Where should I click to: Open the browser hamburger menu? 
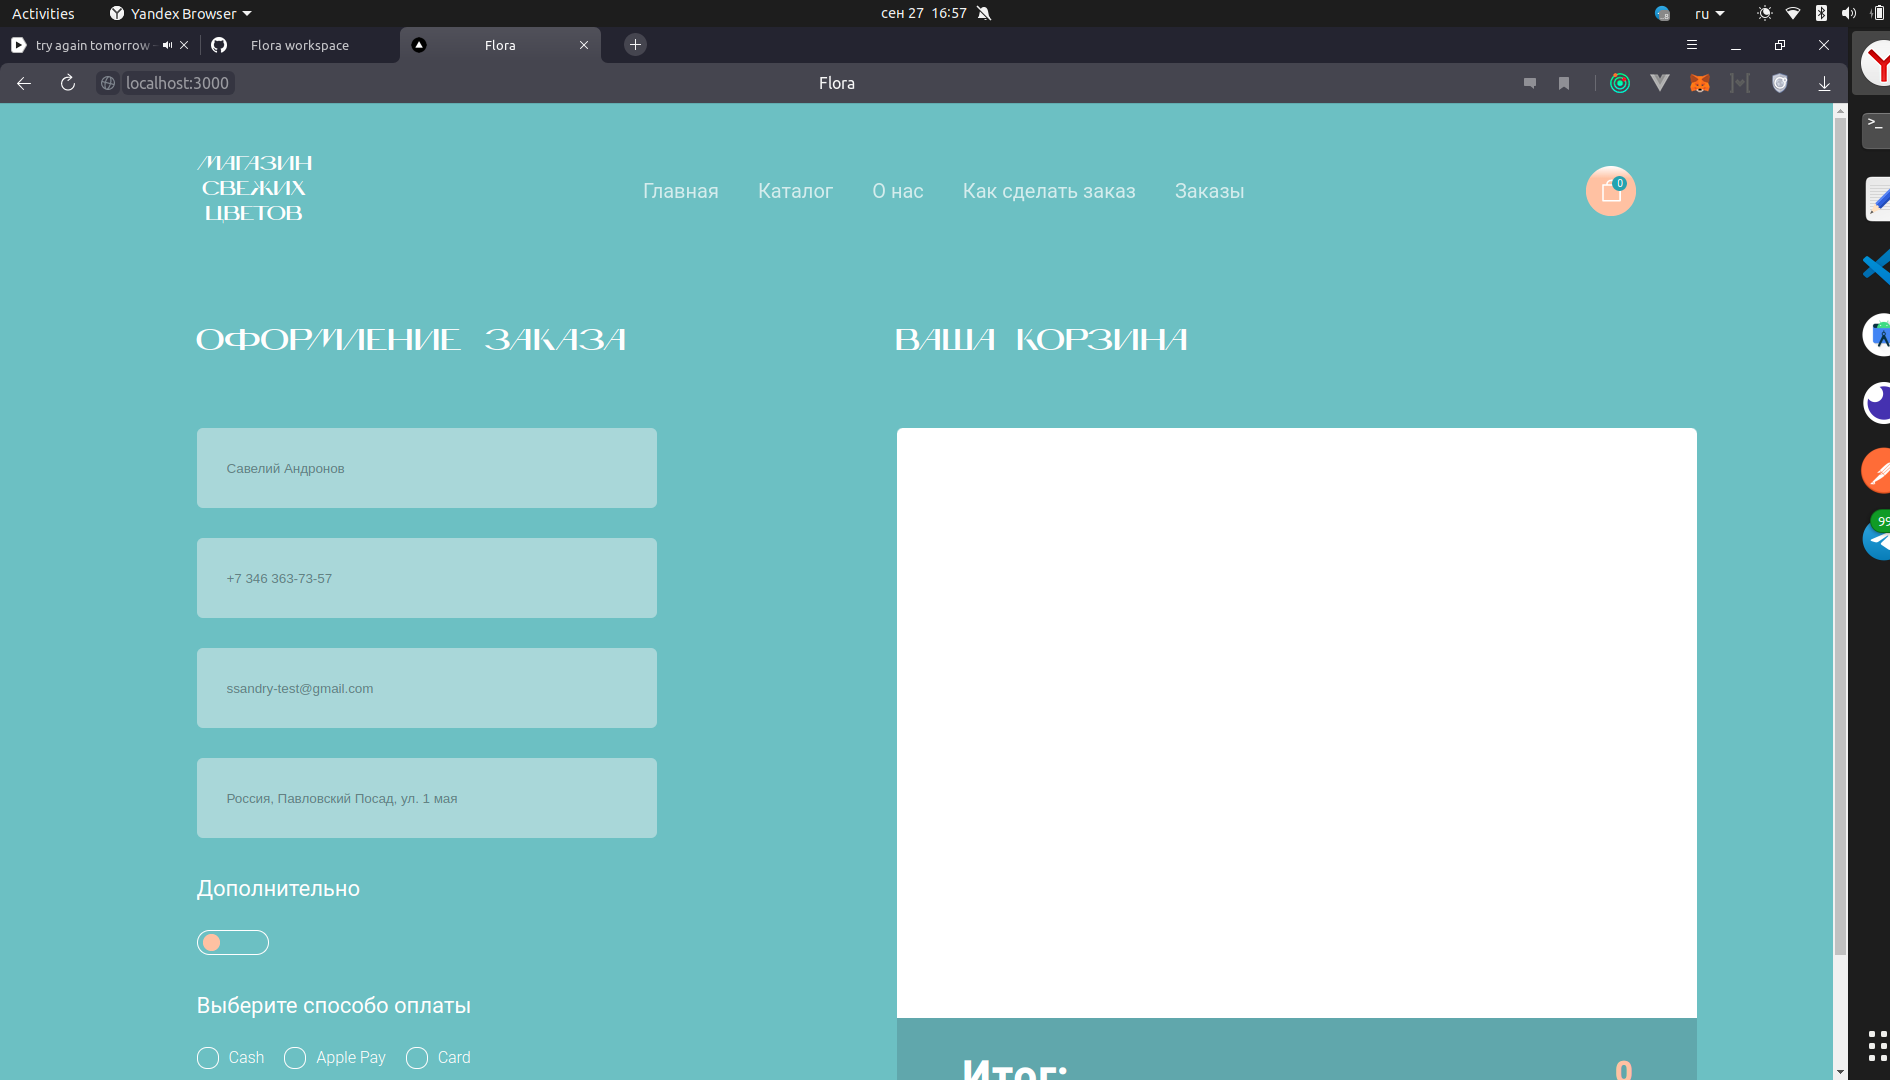(1693, 45)
